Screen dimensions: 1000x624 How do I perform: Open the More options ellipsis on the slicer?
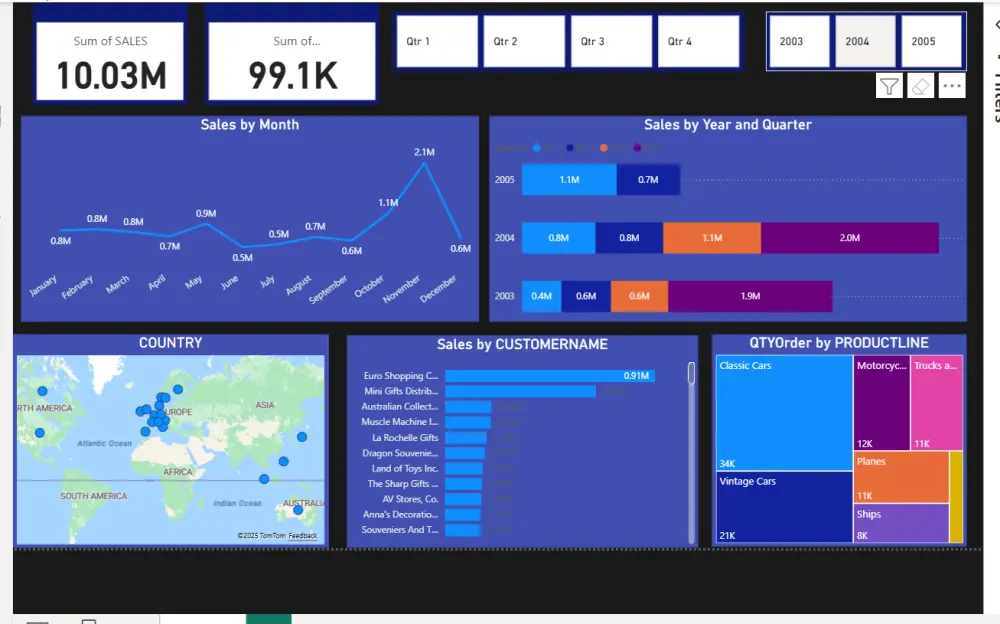[952, 85]
